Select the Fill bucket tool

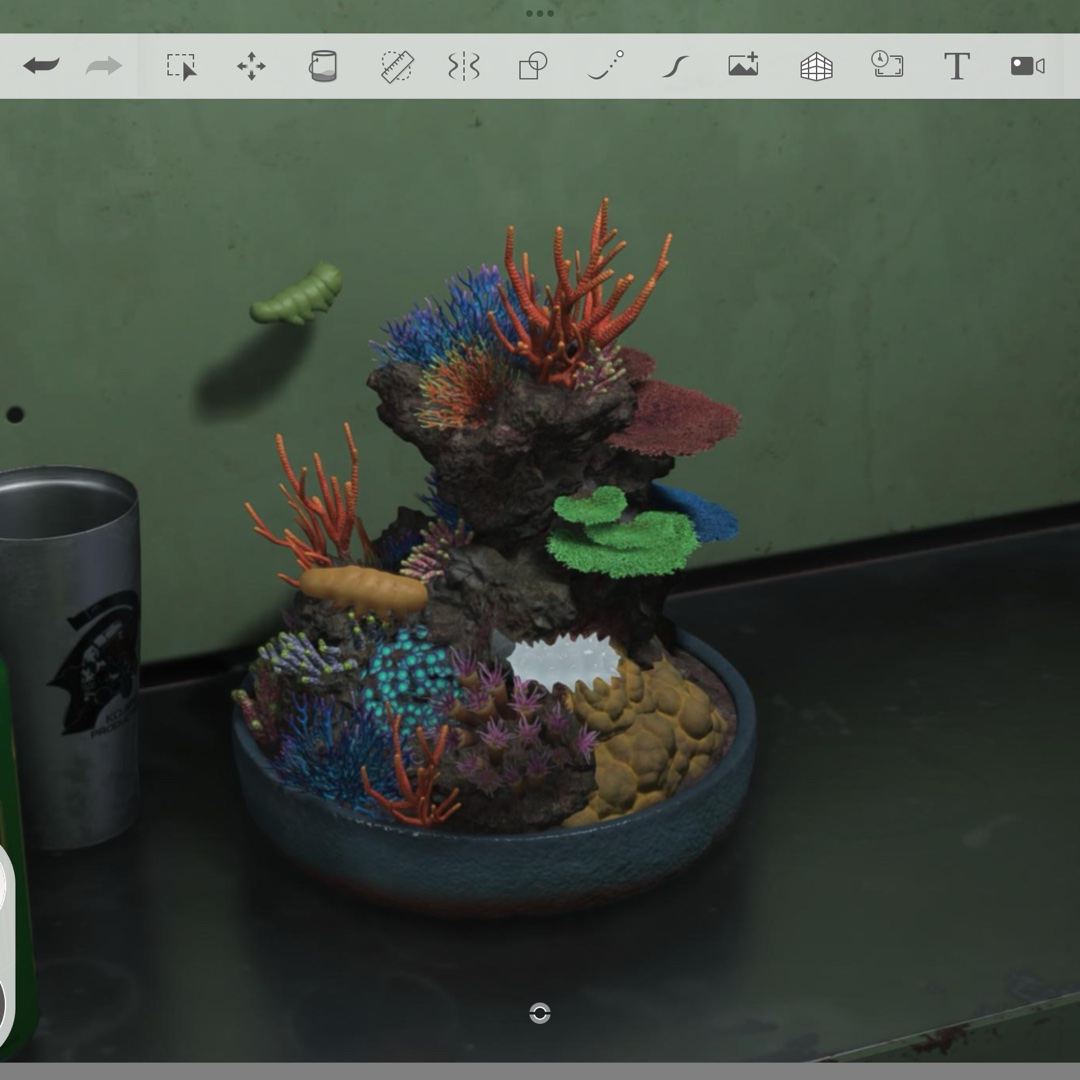323,66
